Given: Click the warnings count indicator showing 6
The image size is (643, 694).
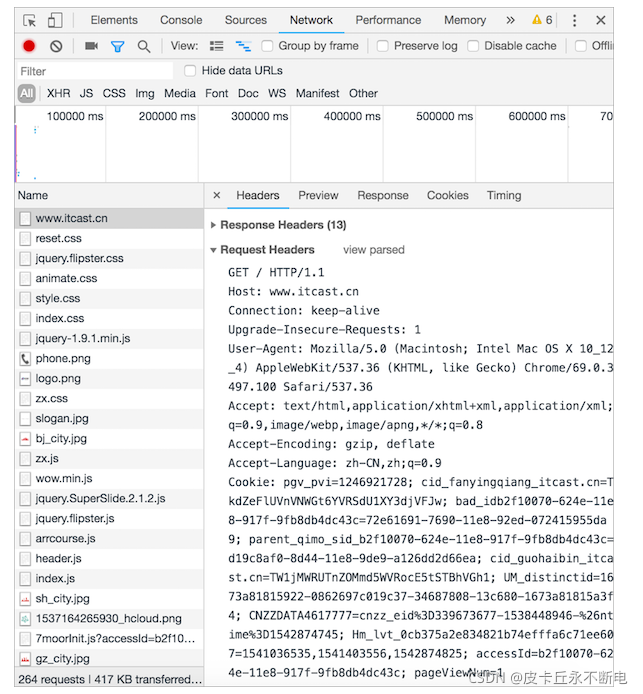Looking at the screenshot, I should pos(542,20).
